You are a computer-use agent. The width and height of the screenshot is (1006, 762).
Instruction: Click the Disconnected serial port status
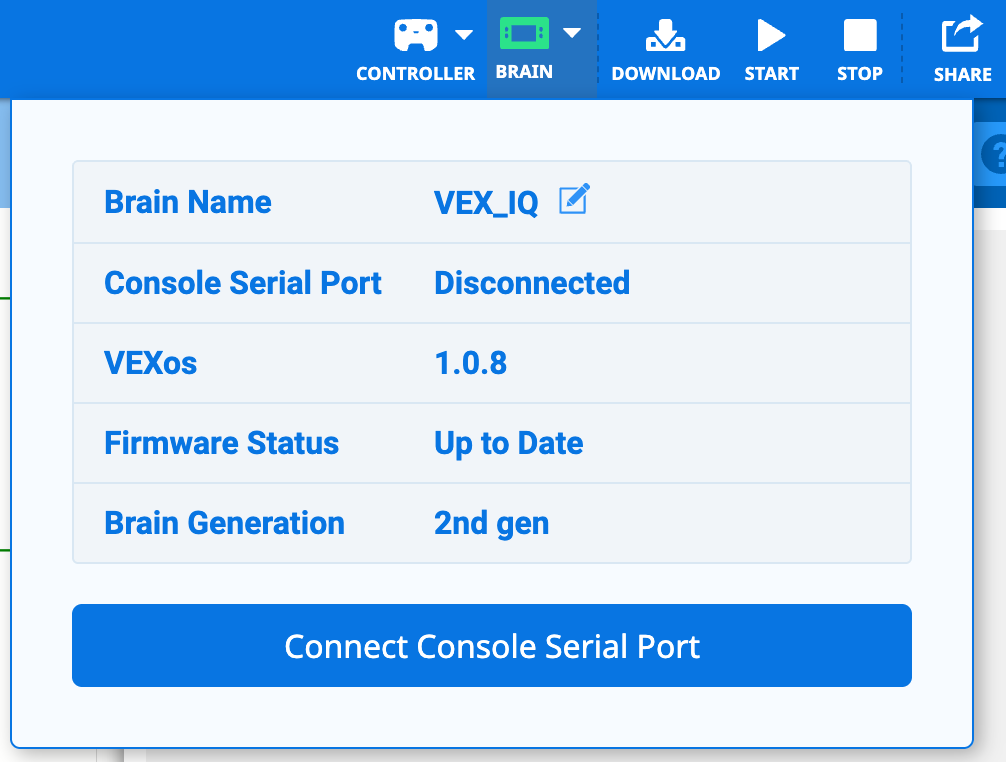coord(531,283)
